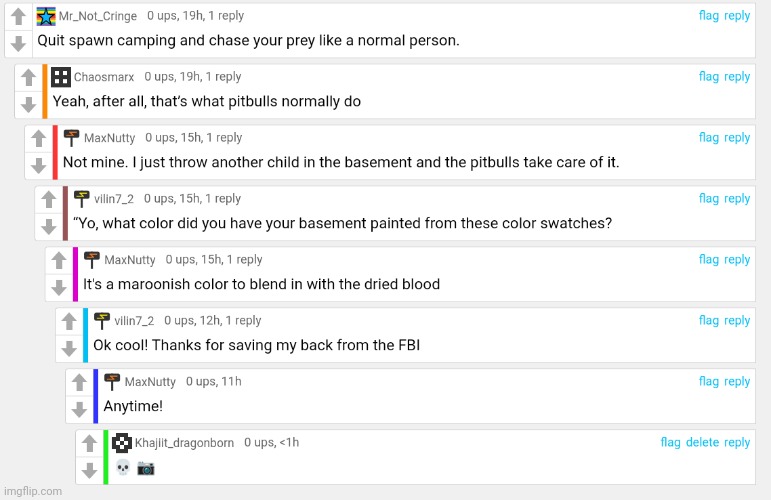The height and width of the screenshot is (500, 771).
Task: Open vilin7_2's profile from swatches comment
Action: pos(114,199)
